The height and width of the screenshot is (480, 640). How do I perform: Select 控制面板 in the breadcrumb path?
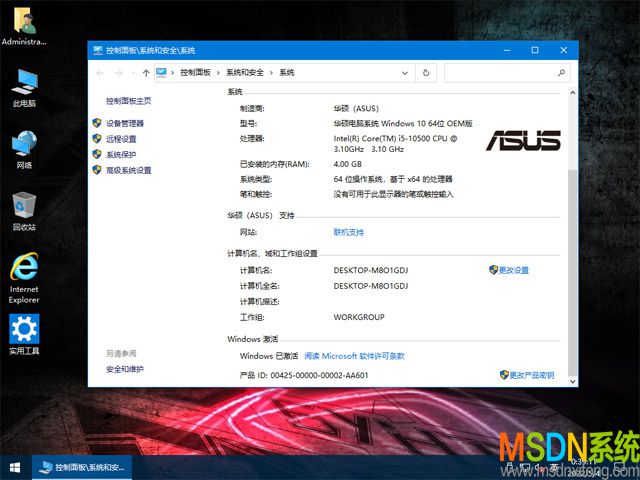pos(196,73)
